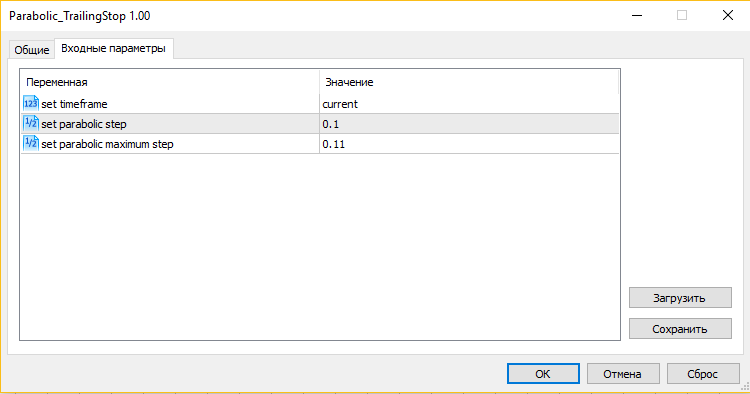Switch to the Общие tab
This screenshot has width=750, height=394.
(x=32, y=50)
